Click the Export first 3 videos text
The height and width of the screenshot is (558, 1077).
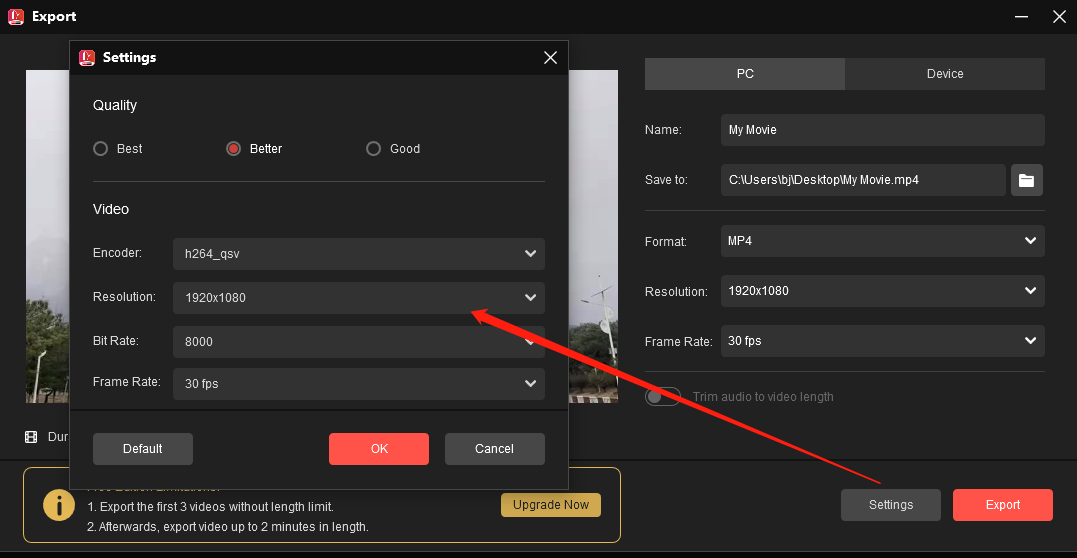(x=210, y=507)
